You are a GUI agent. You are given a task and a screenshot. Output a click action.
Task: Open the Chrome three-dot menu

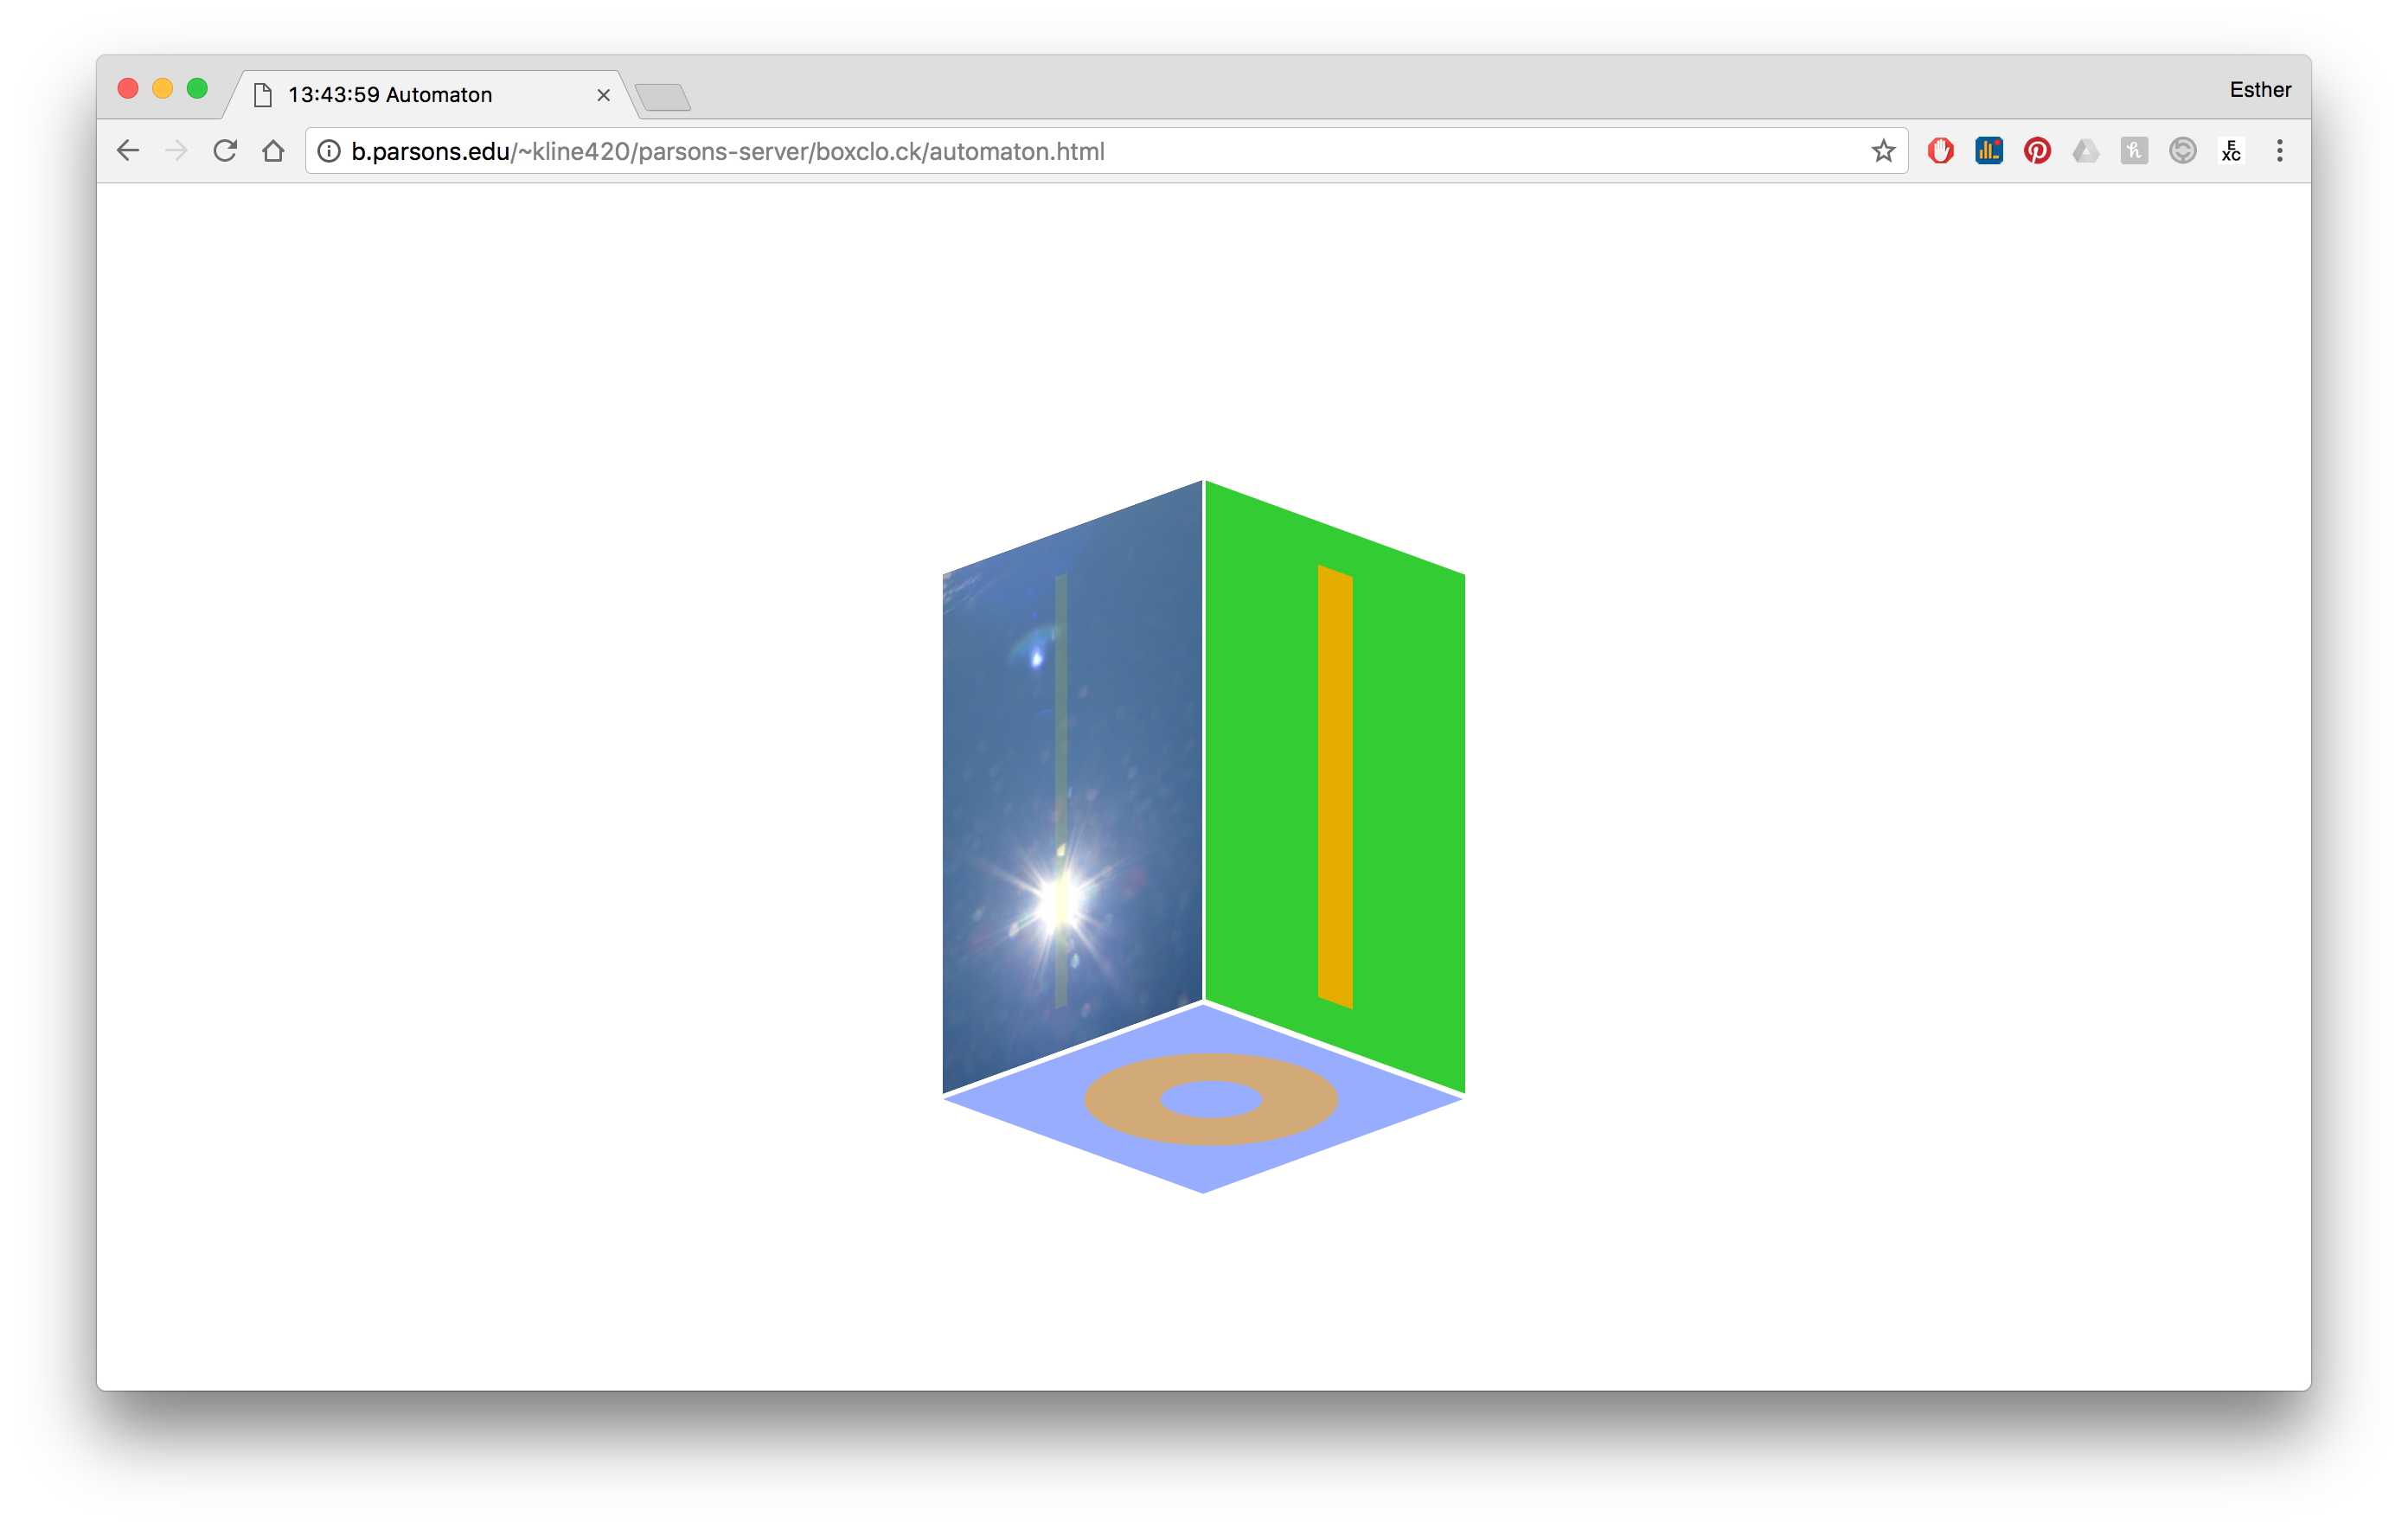(2280, 151)
